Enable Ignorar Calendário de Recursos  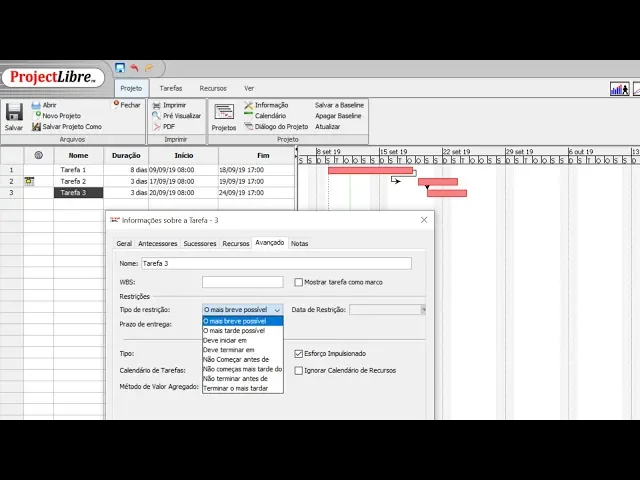tap(298, 371)
